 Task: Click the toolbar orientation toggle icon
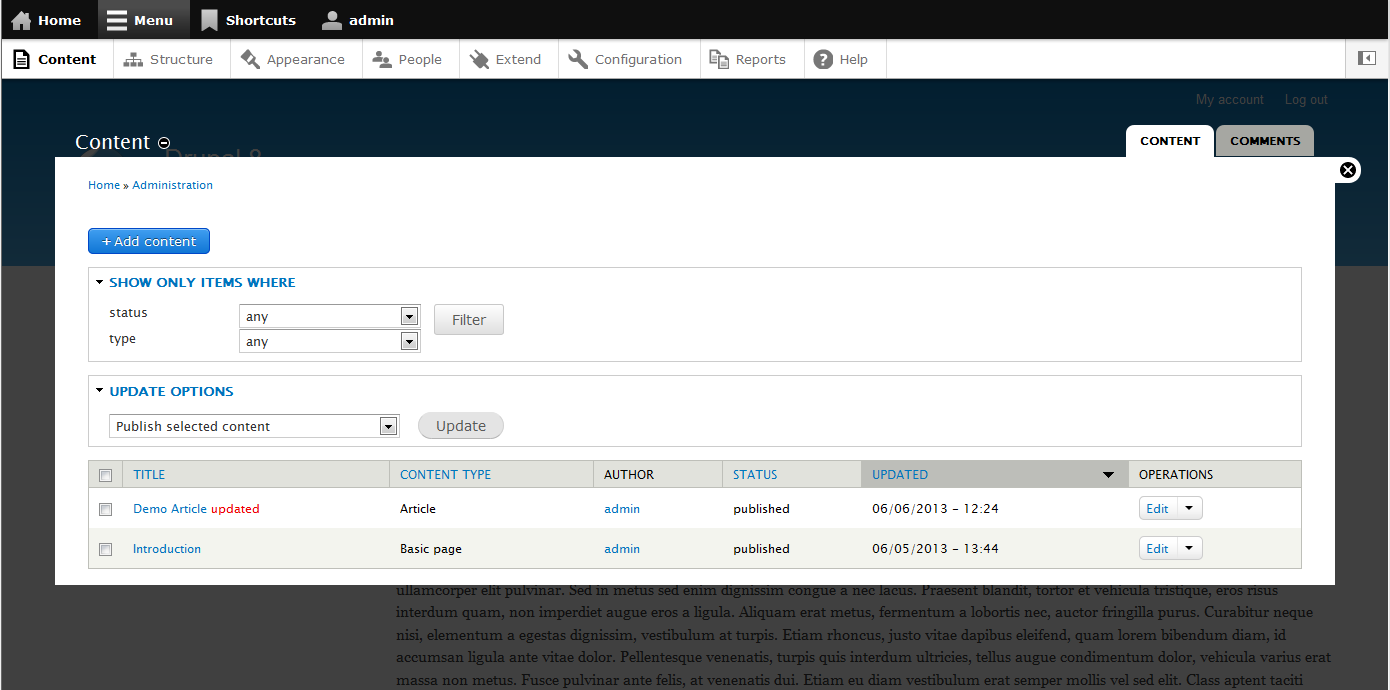(x=1366, y=59)
